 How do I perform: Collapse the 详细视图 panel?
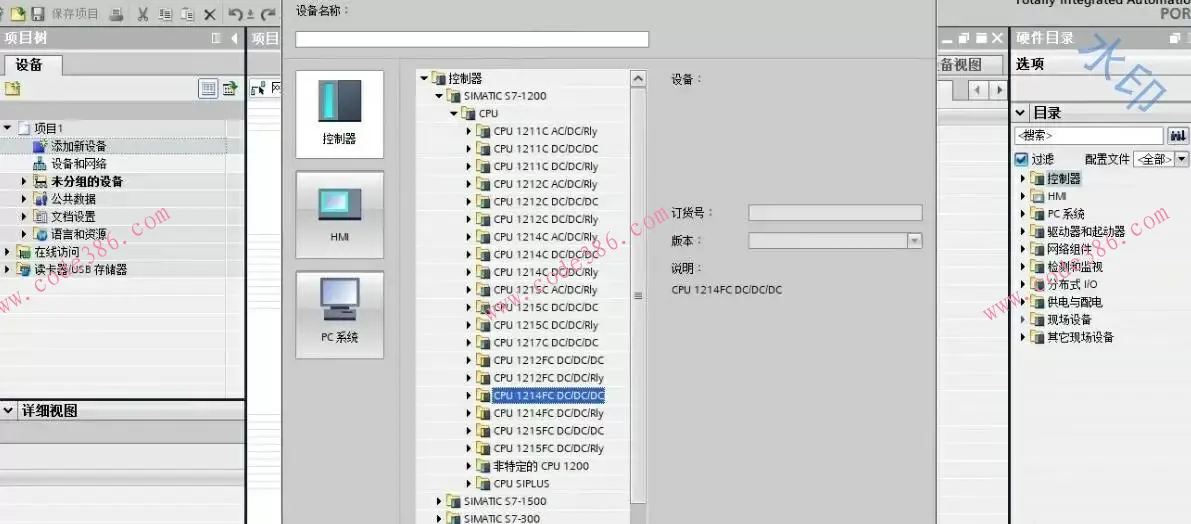pyautogui.click(x=8, y=411)
